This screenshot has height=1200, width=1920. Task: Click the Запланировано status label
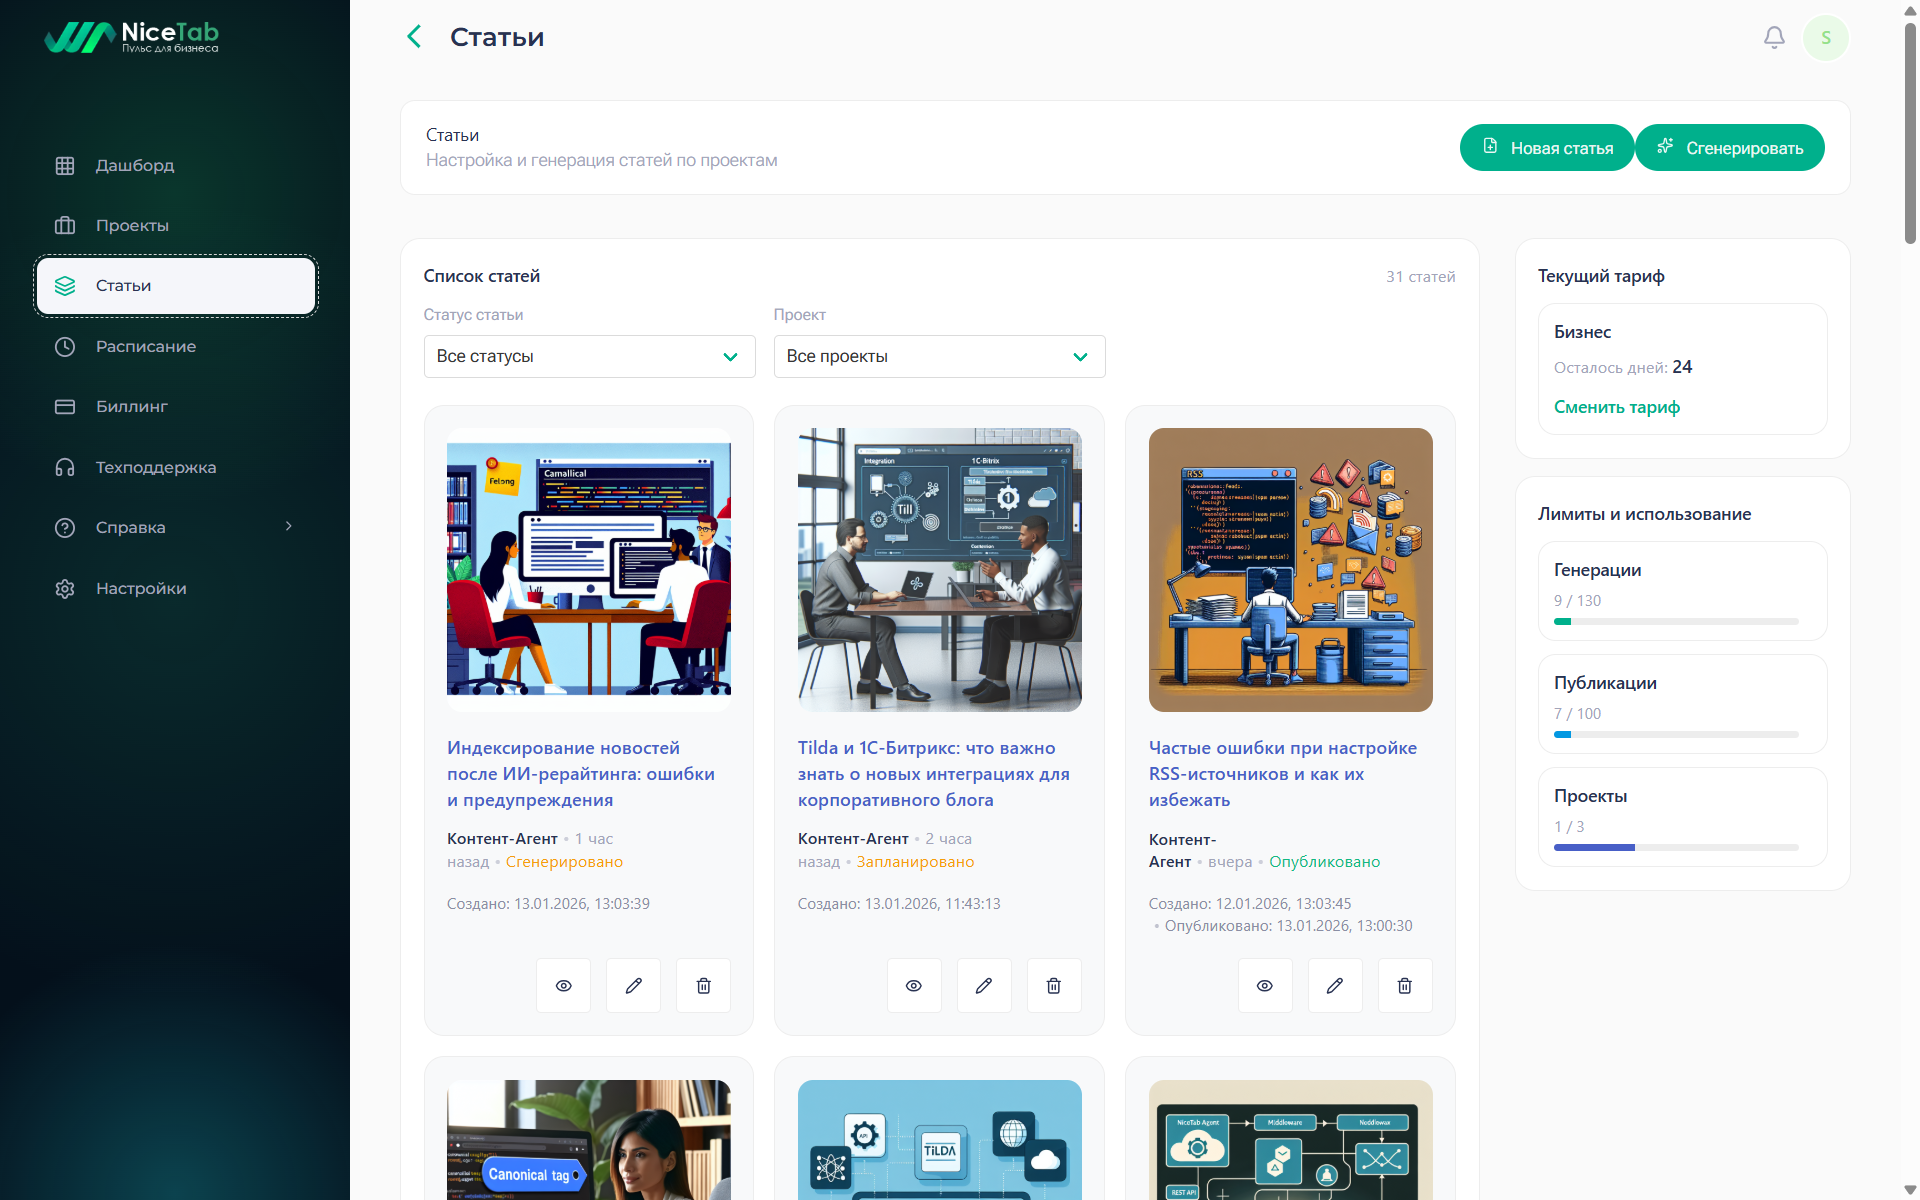(x=915, y=862)
